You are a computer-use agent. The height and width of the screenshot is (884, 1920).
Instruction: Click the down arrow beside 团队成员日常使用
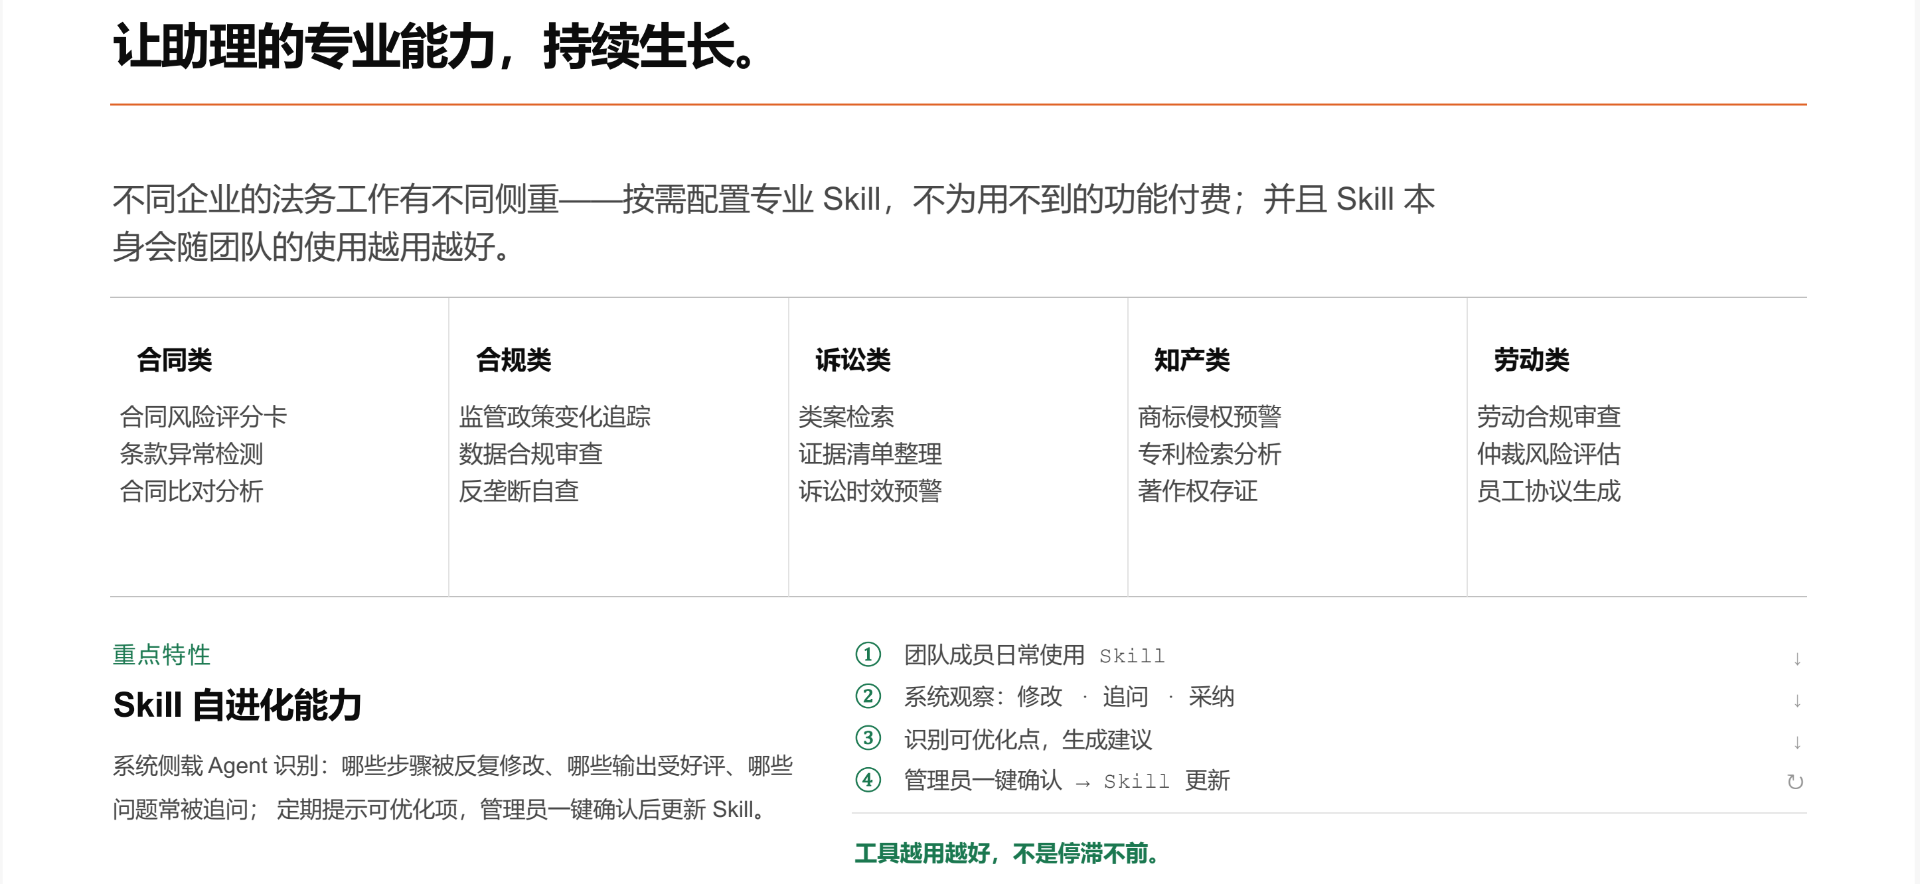(x=1797, y=659)
